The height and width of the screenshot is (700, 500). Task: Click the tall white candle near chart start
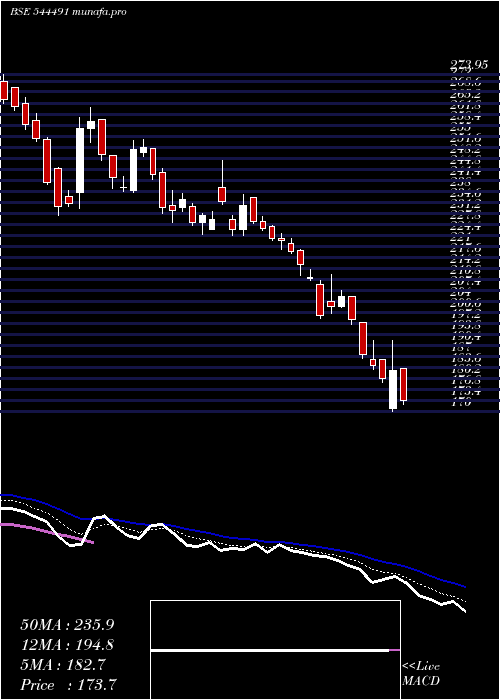pos(80,161)
